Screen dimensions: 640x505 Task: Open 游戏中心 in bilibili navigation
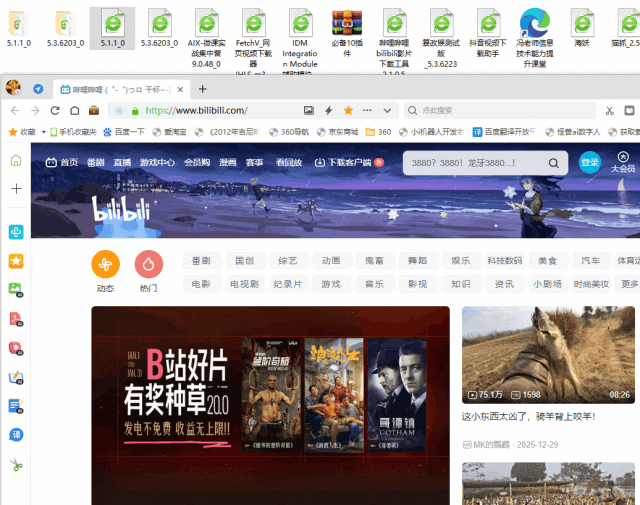(x=157, y=162)
